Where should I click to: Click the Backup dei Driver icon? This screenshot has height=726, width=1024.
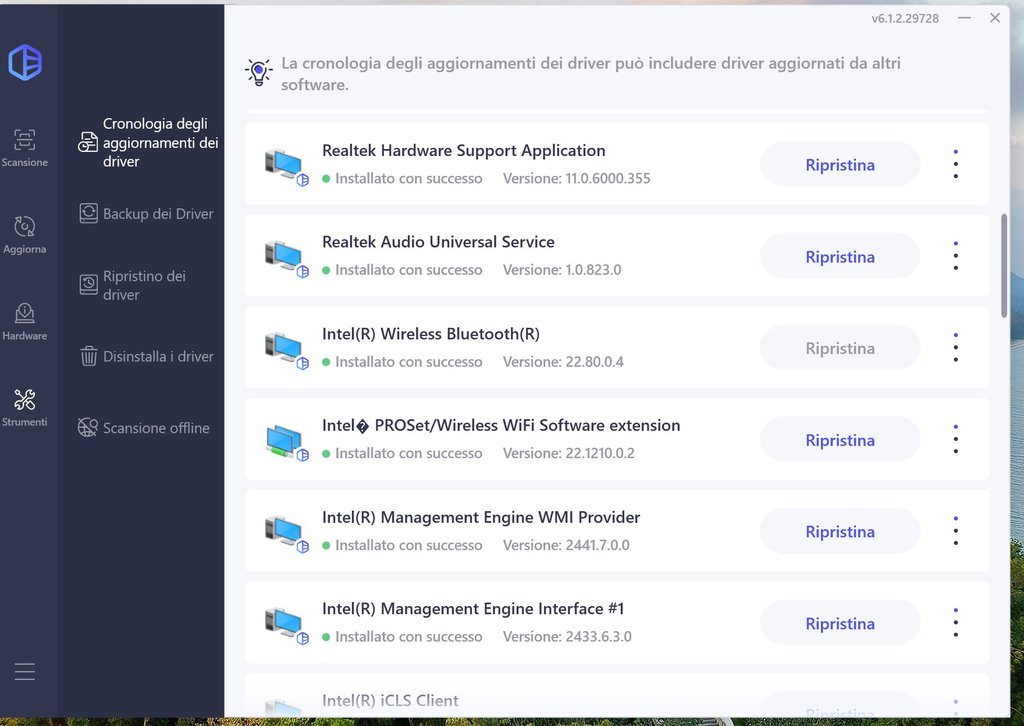(x=88, y=213)
